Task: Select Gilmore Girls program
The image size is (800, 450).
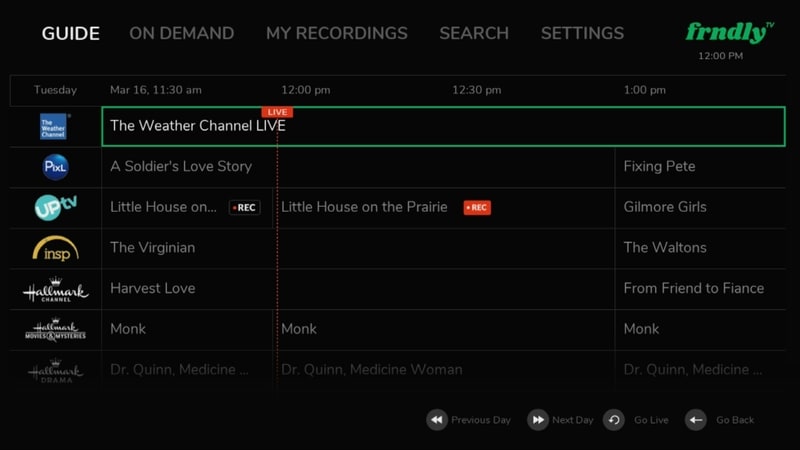Action: (701, 207)
